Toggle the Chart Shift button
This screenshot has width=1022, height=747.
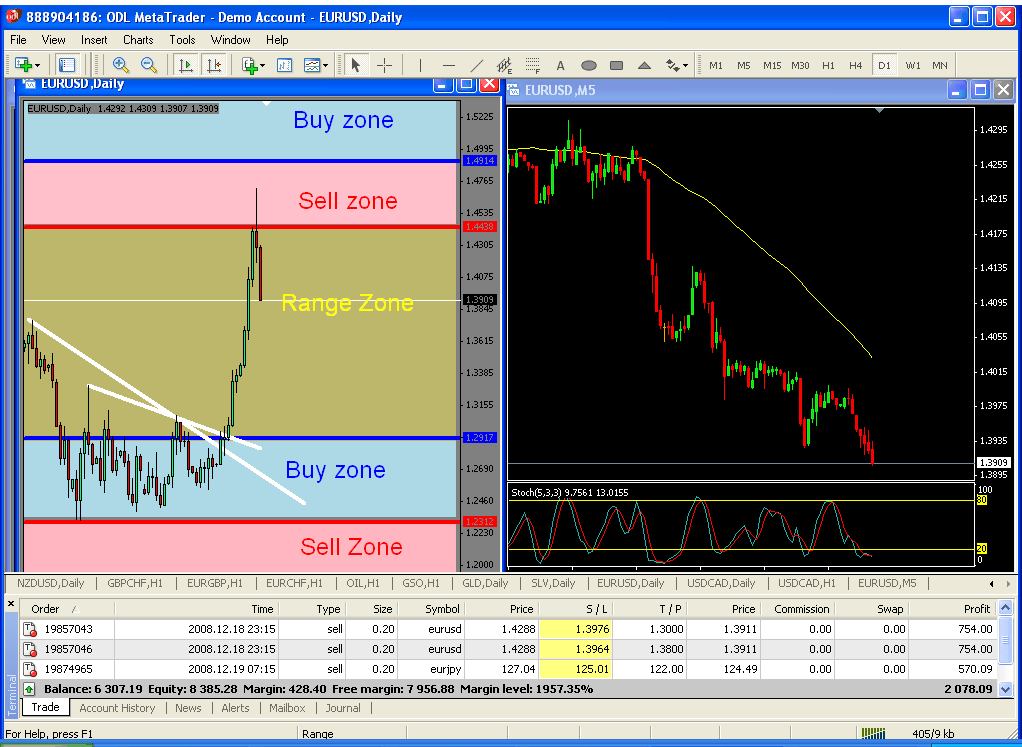214,65
